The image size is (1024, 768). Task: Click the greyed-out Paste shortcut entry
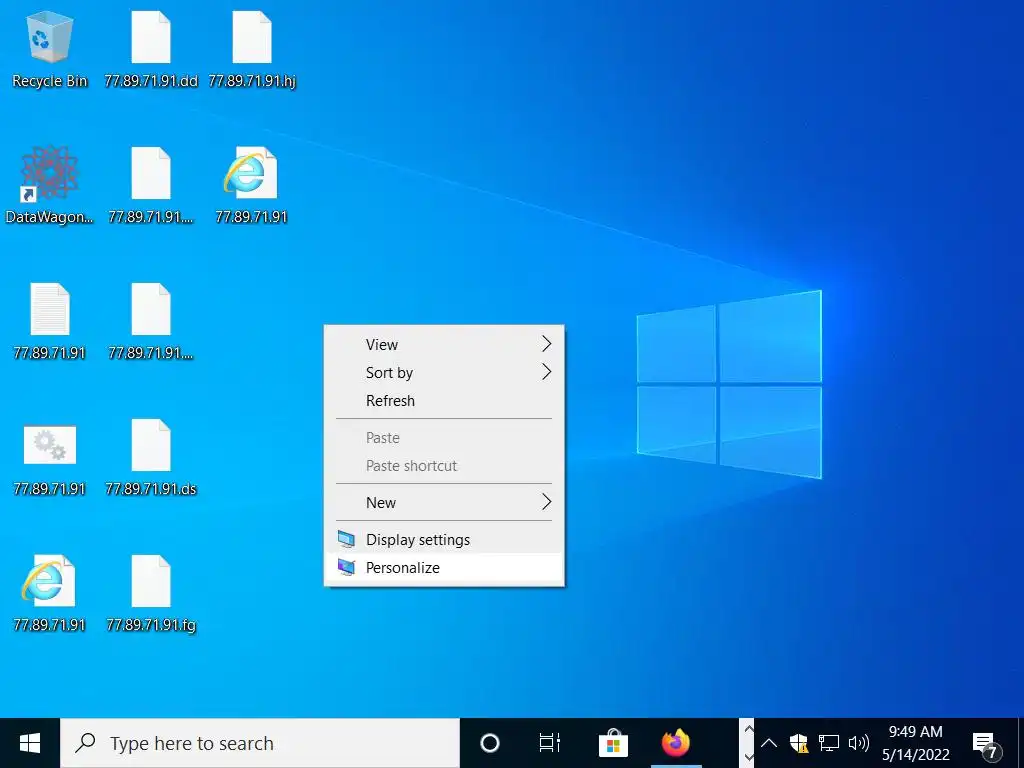coord(444,466)
